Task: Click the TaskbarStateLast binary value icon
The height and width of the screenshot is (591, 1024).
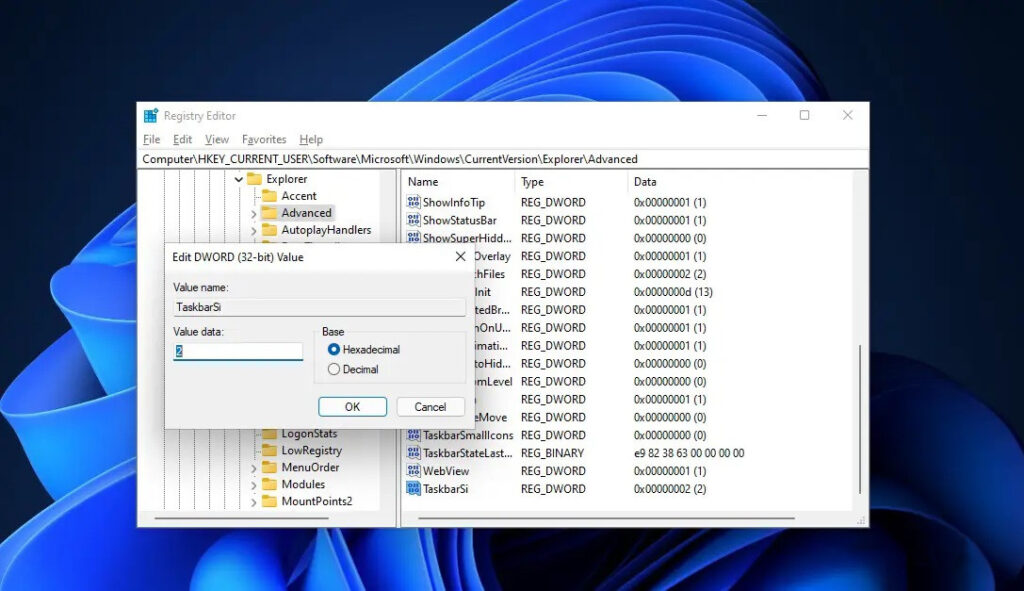Action: 413,453
